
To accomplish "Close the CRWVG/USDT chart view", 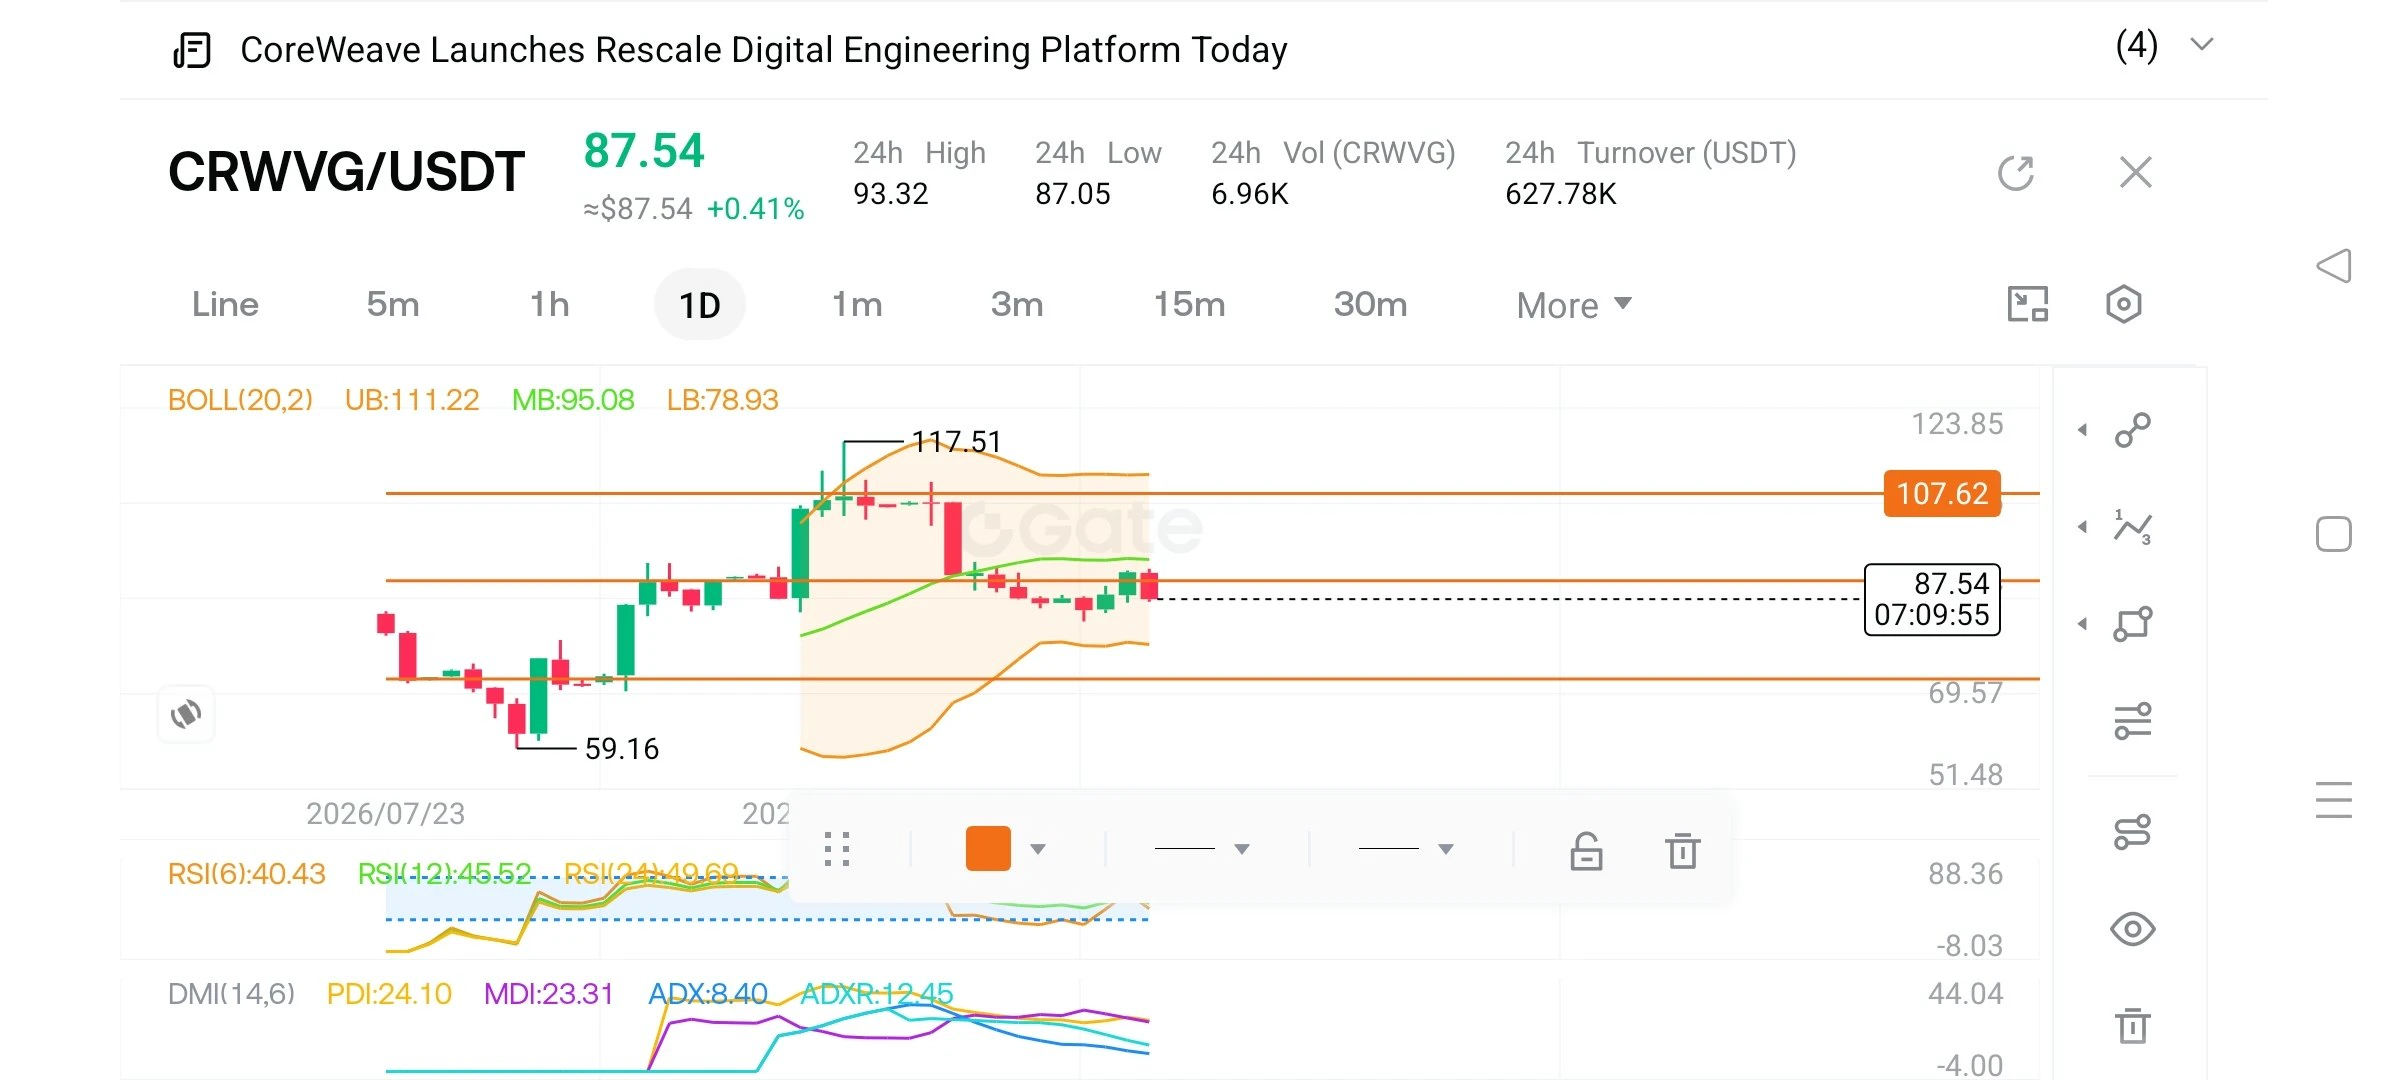I will click(x=2135, y=173).
